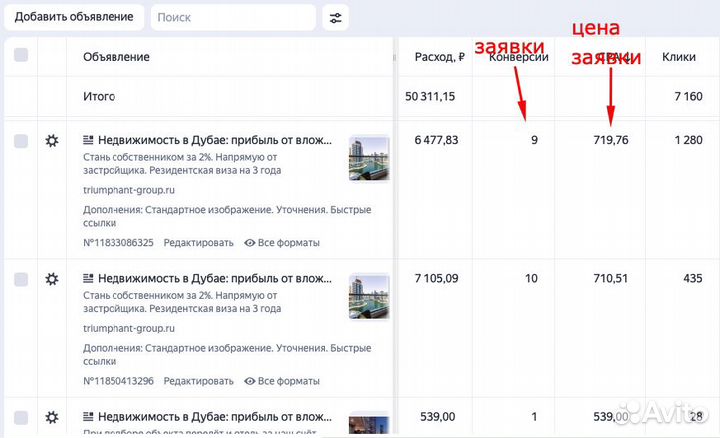Click the Итого row label
Viewport: 720px width, 438px height.
(99, 96)
